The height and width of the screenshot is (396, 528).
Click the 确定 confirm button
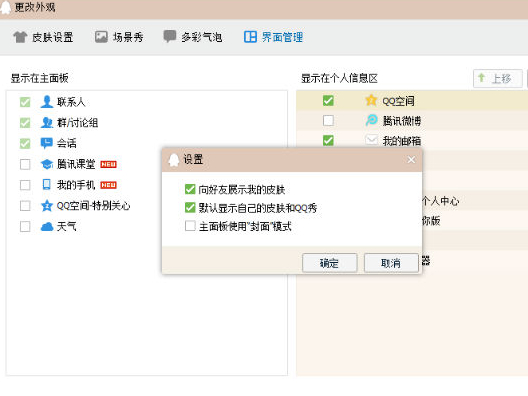(x=330, y=263)
